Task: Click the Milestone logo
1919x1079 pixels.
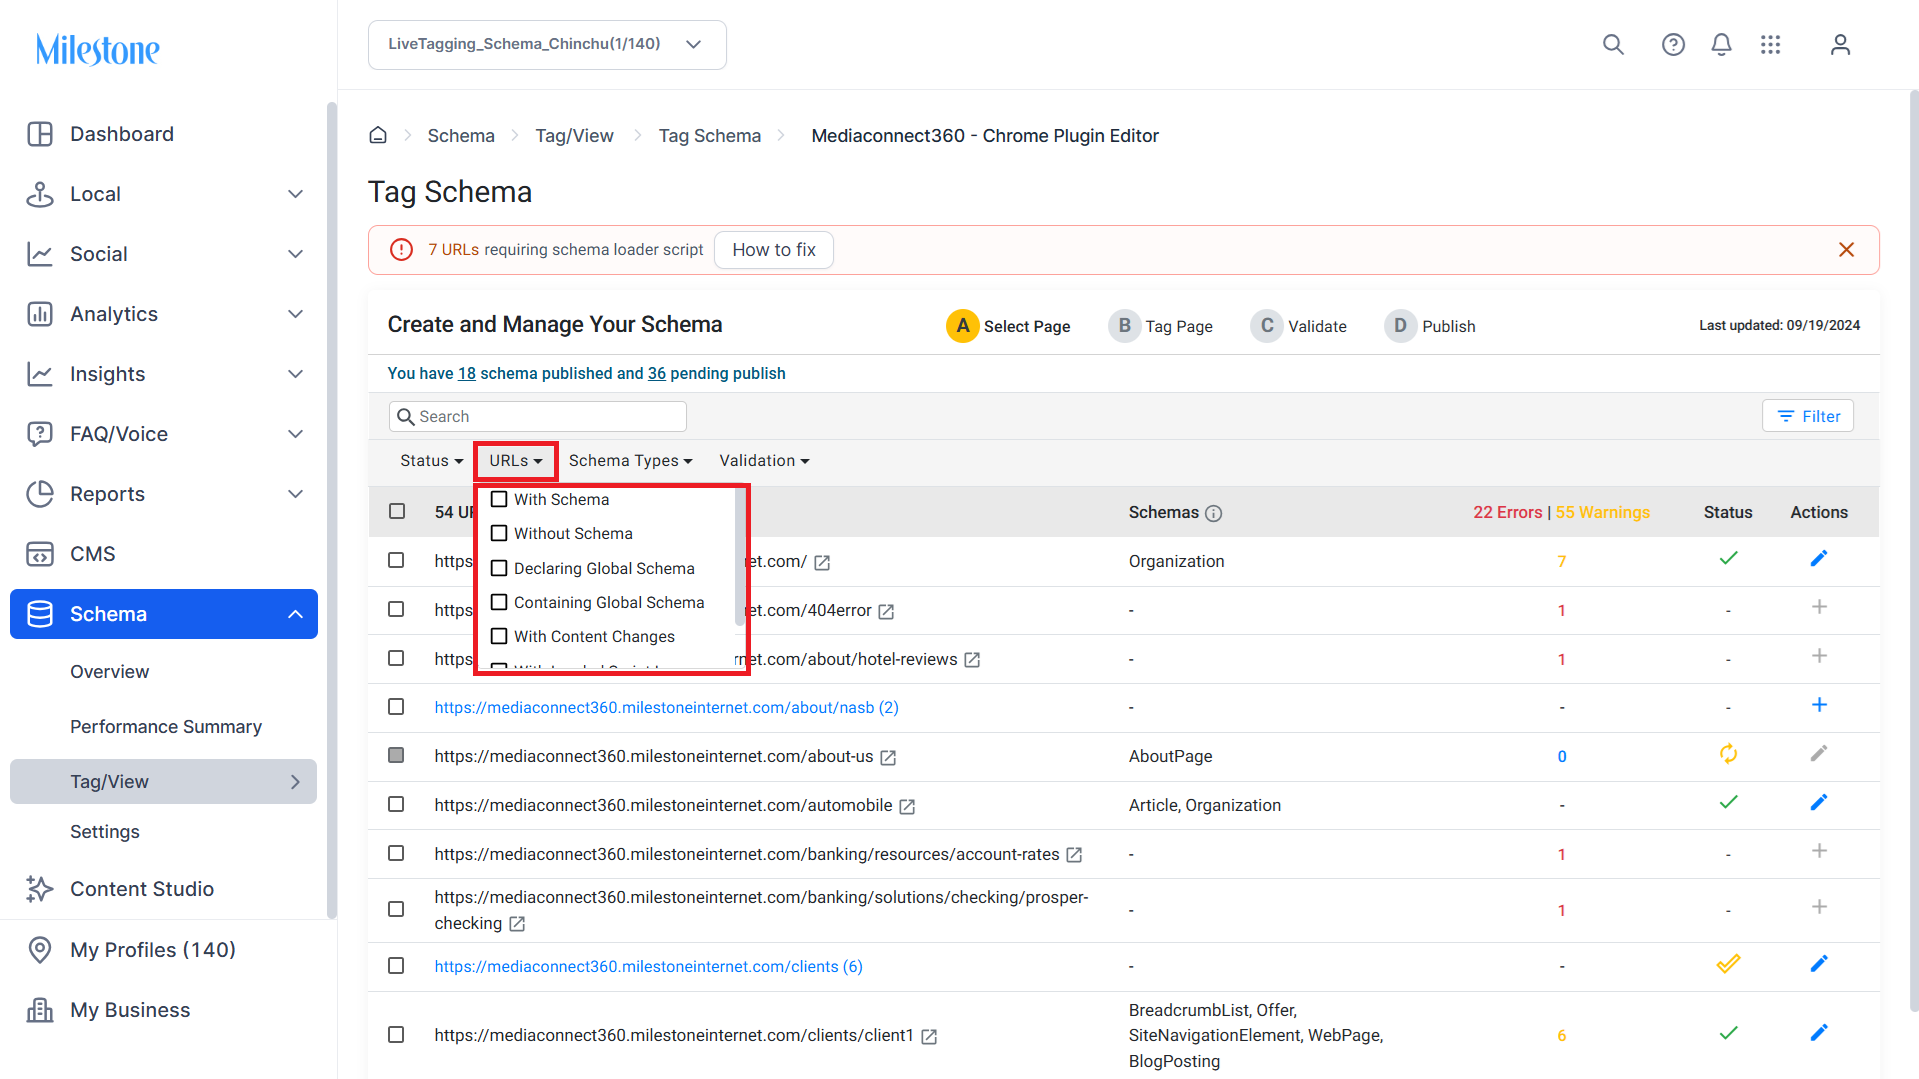Action: point(98,49)
